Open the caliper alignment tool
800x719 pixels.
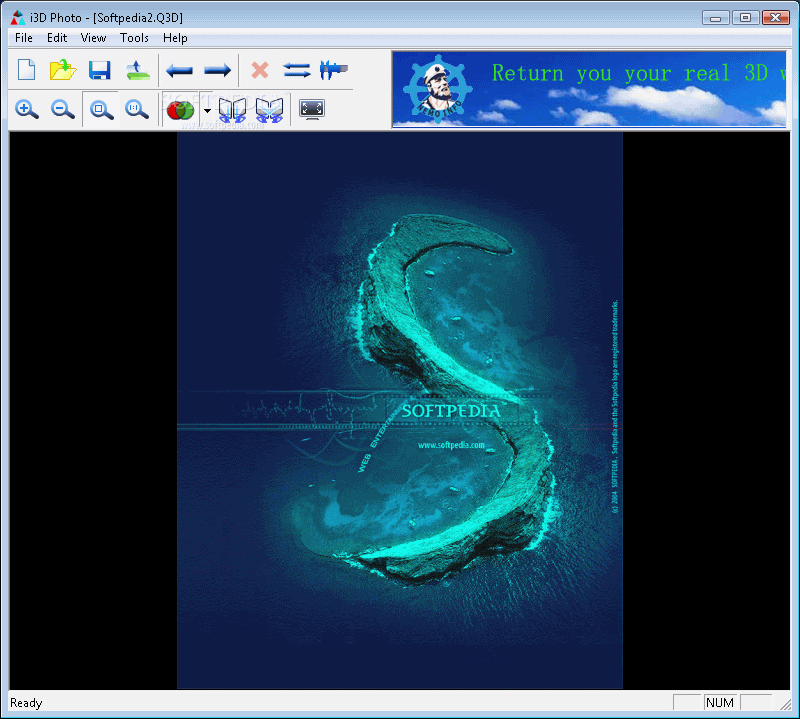point(334,70)
